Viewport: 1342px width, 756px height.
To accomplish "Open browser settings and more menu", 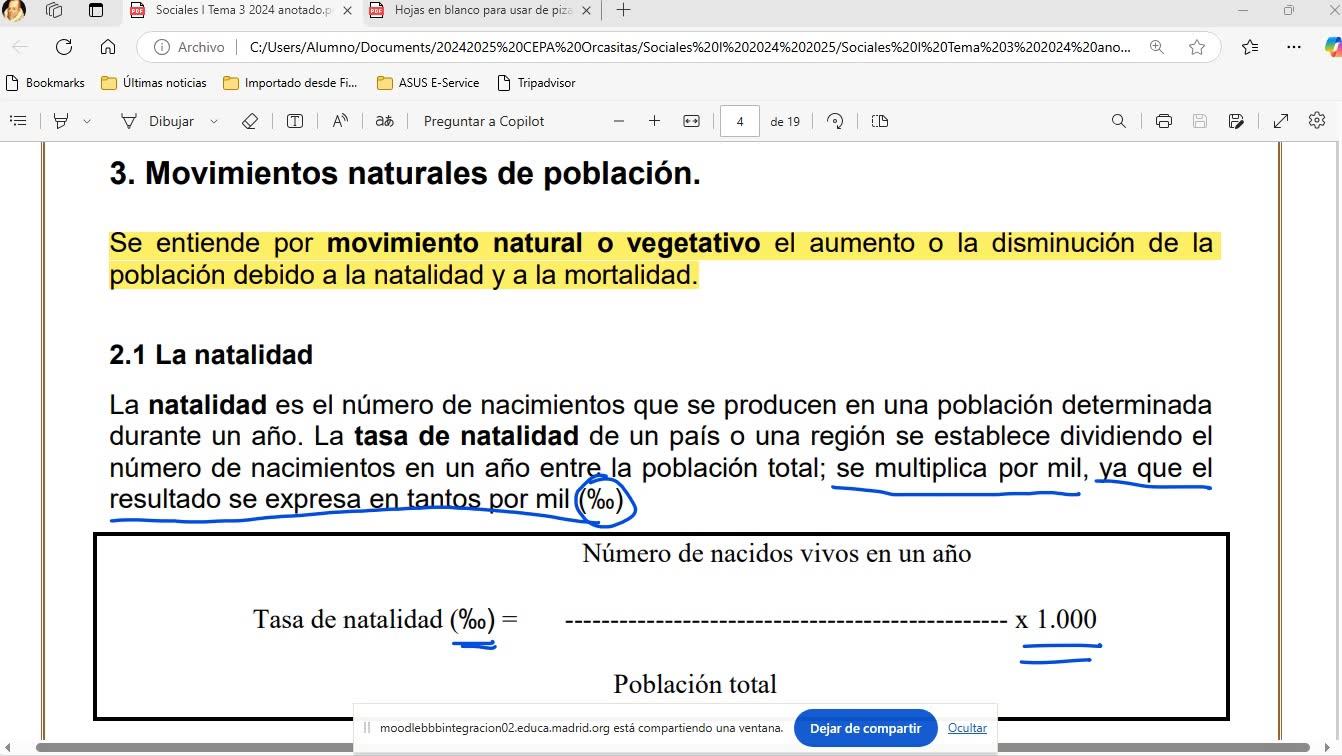I will coord(1294,47).
